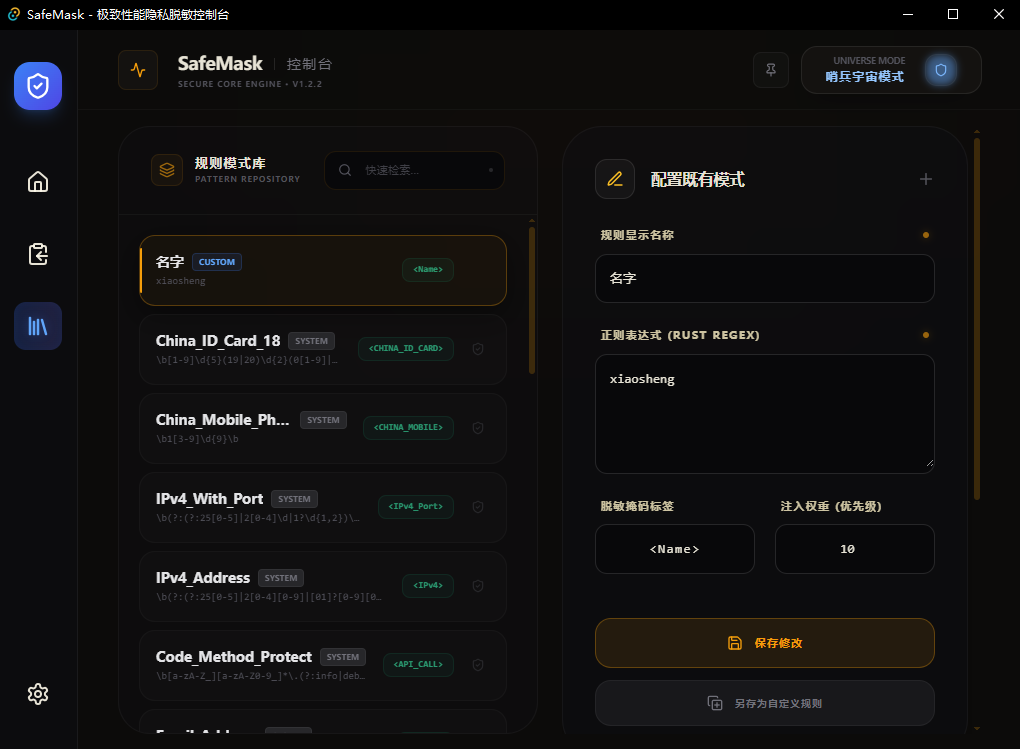Toggle the Universe Mode sentinel switch
This screenshot has width=1020, height=749.
coord(941,70)
